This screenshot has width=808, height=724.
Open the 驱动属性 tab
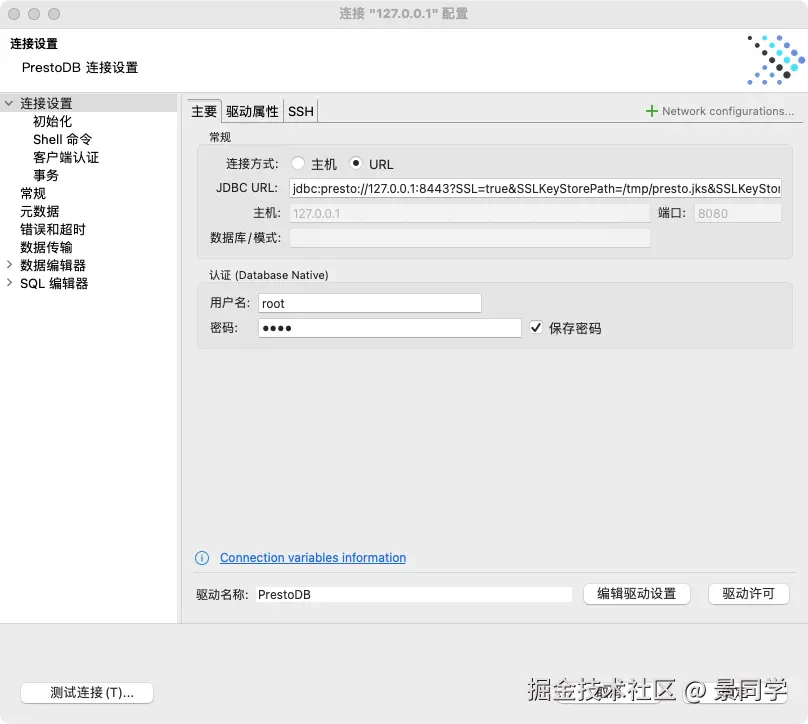(252, 111)
